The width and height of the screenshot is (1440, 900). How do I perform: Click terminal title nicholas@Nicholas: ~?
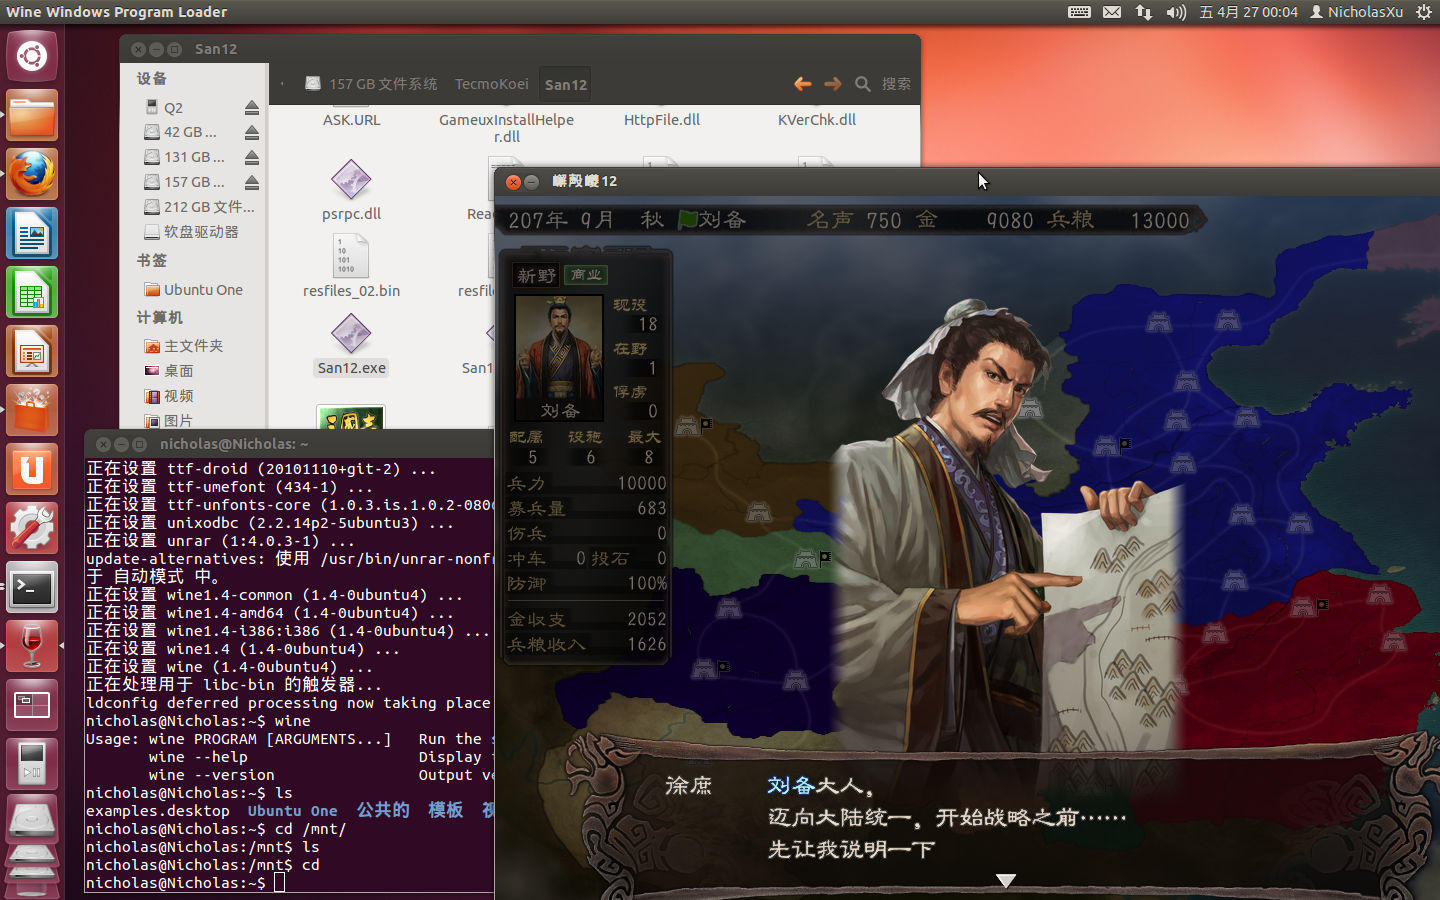coord(234,444)
